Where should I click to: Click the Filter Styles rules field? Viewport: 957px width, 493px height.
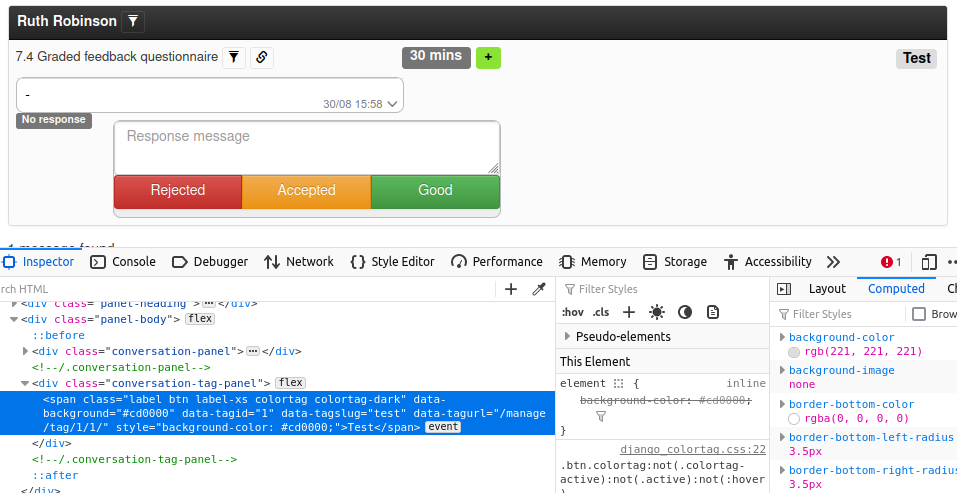coord(663,289)
